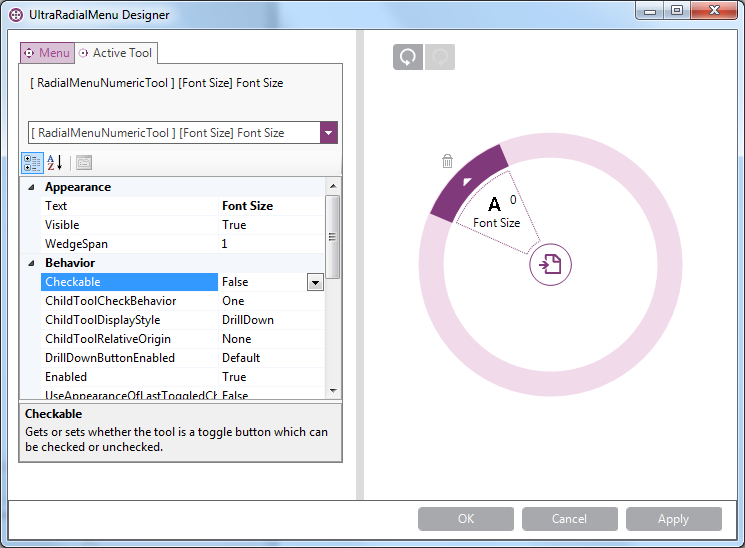
Task: Switch property grid to Categorized view
Action: (x=32, y=162)
